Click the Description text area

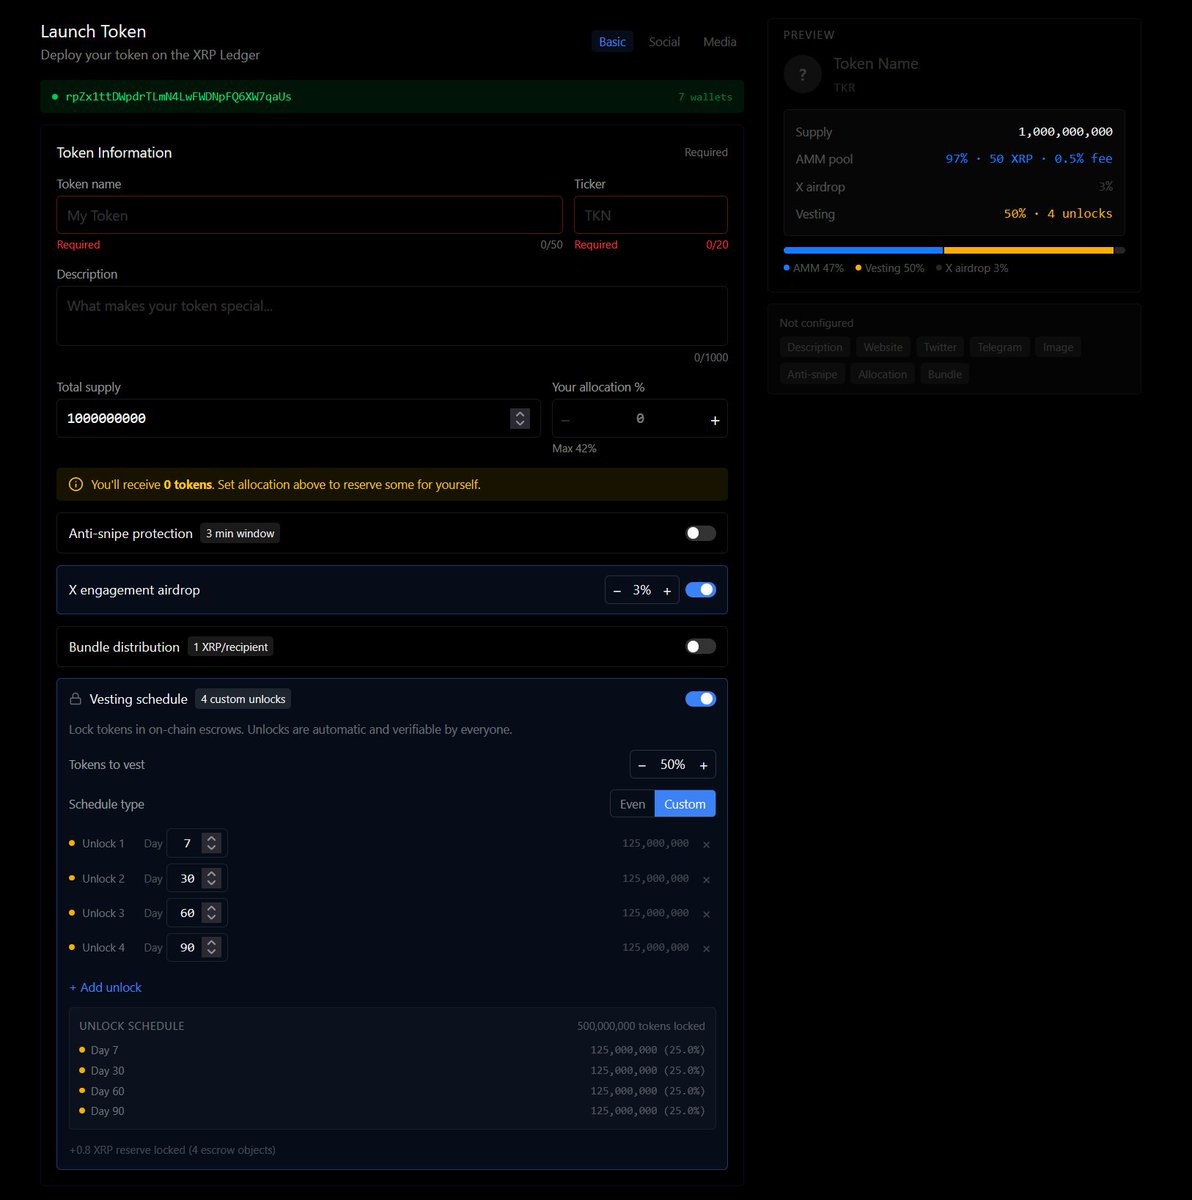click(x=392, y=316)
